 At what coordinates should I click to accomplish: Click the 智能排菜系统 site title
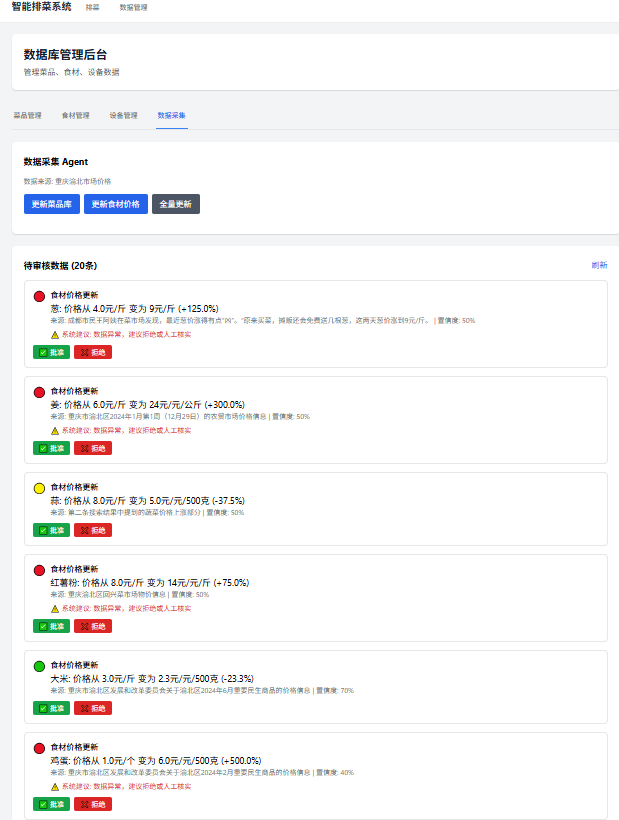tap(41, 7)
